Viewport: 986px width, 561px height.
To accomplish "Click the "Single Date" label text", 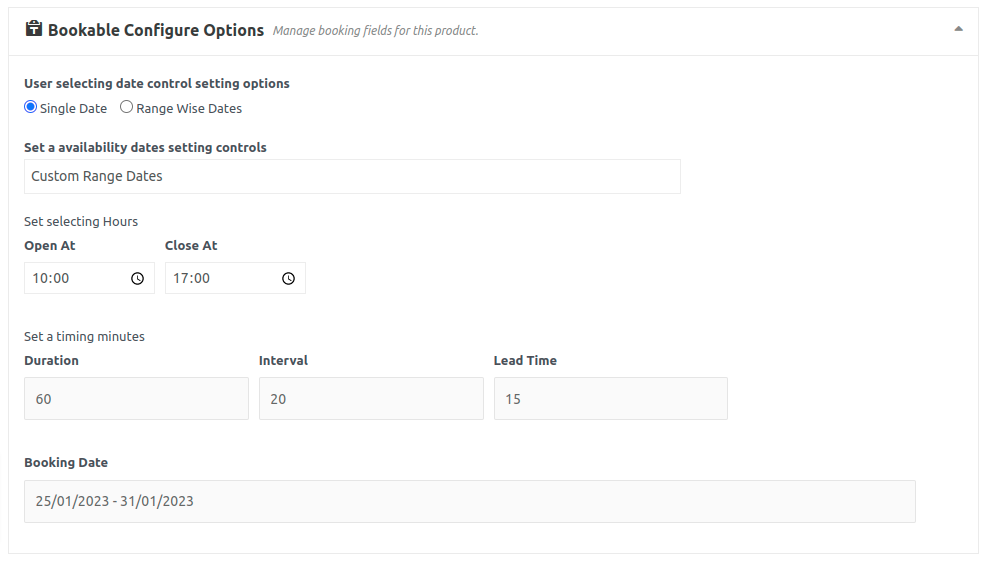I will pyautogui.click(x=73, y=109).
